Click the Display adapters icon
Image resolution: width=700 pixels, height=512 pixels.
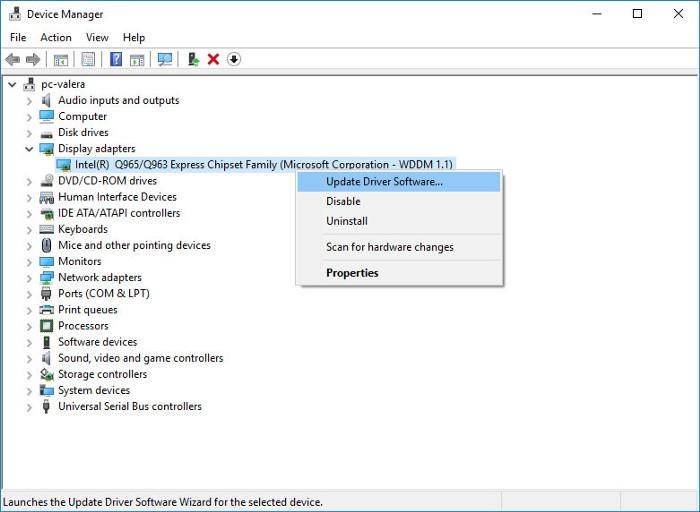47,149
